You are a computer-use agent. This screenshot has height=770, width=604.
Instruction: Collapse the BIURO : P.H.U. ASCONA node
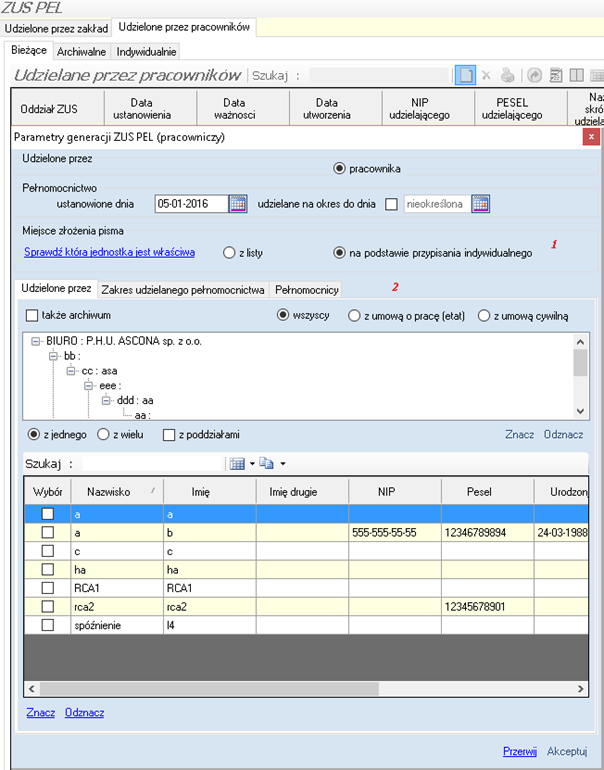pyautogui.click(x=35, y=341)
